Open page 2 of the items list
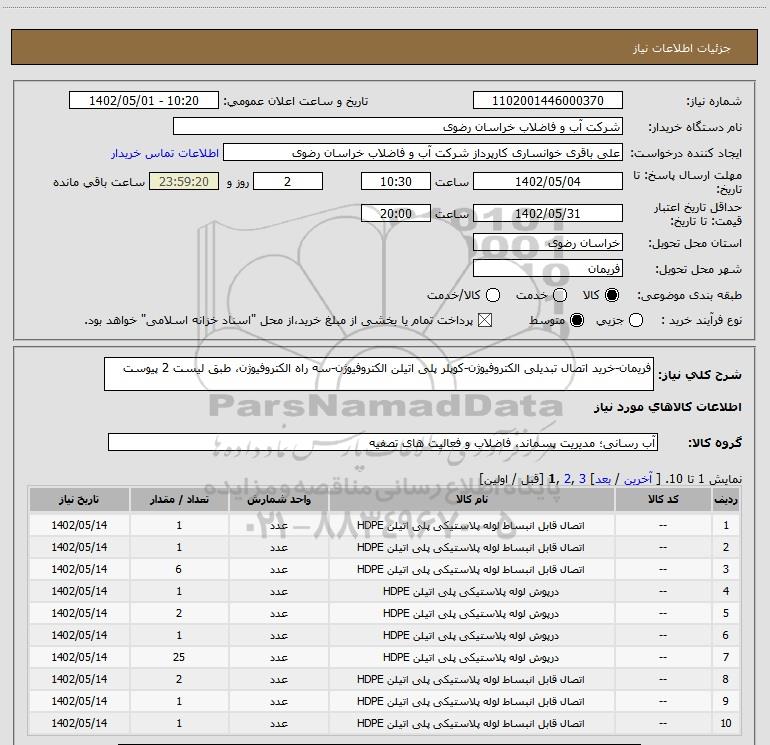The height and width of the screenshot is (745, 770). 568,479
